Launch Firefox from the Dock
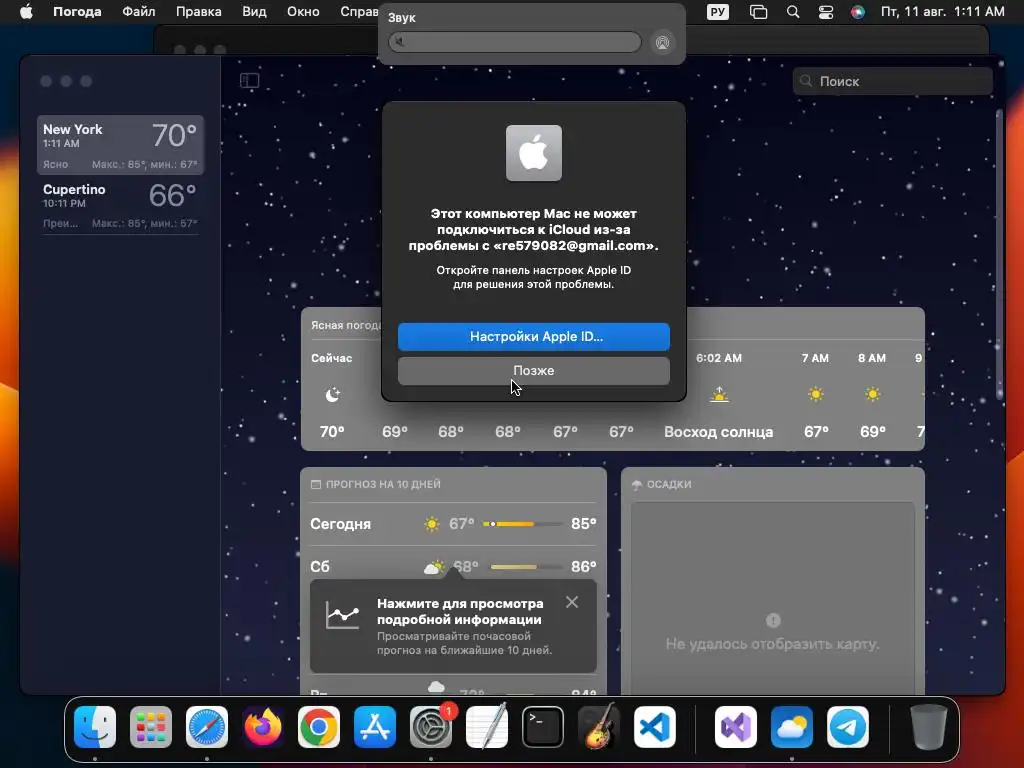The image size is (1024, 768). point(263,726)
